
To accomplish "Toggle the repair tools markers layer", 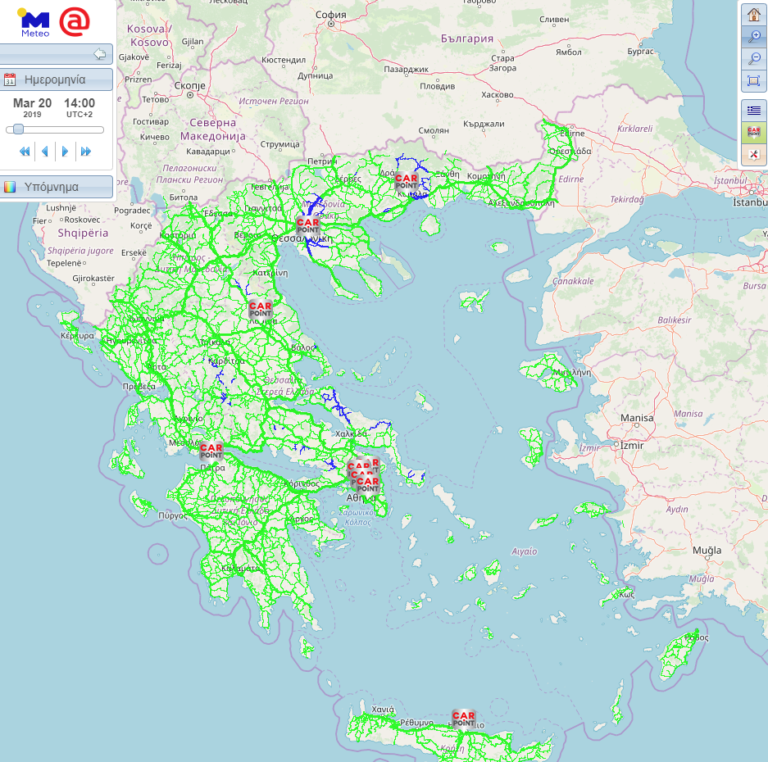I will pyautogui.click(x=754, y=154).
